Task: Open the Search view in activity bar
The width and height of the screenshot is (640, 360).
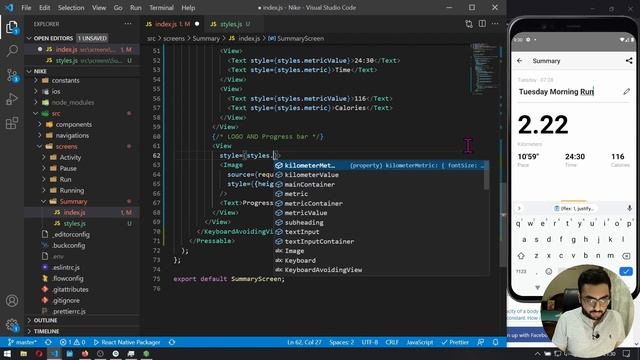Action: click(x=12, y=51)
